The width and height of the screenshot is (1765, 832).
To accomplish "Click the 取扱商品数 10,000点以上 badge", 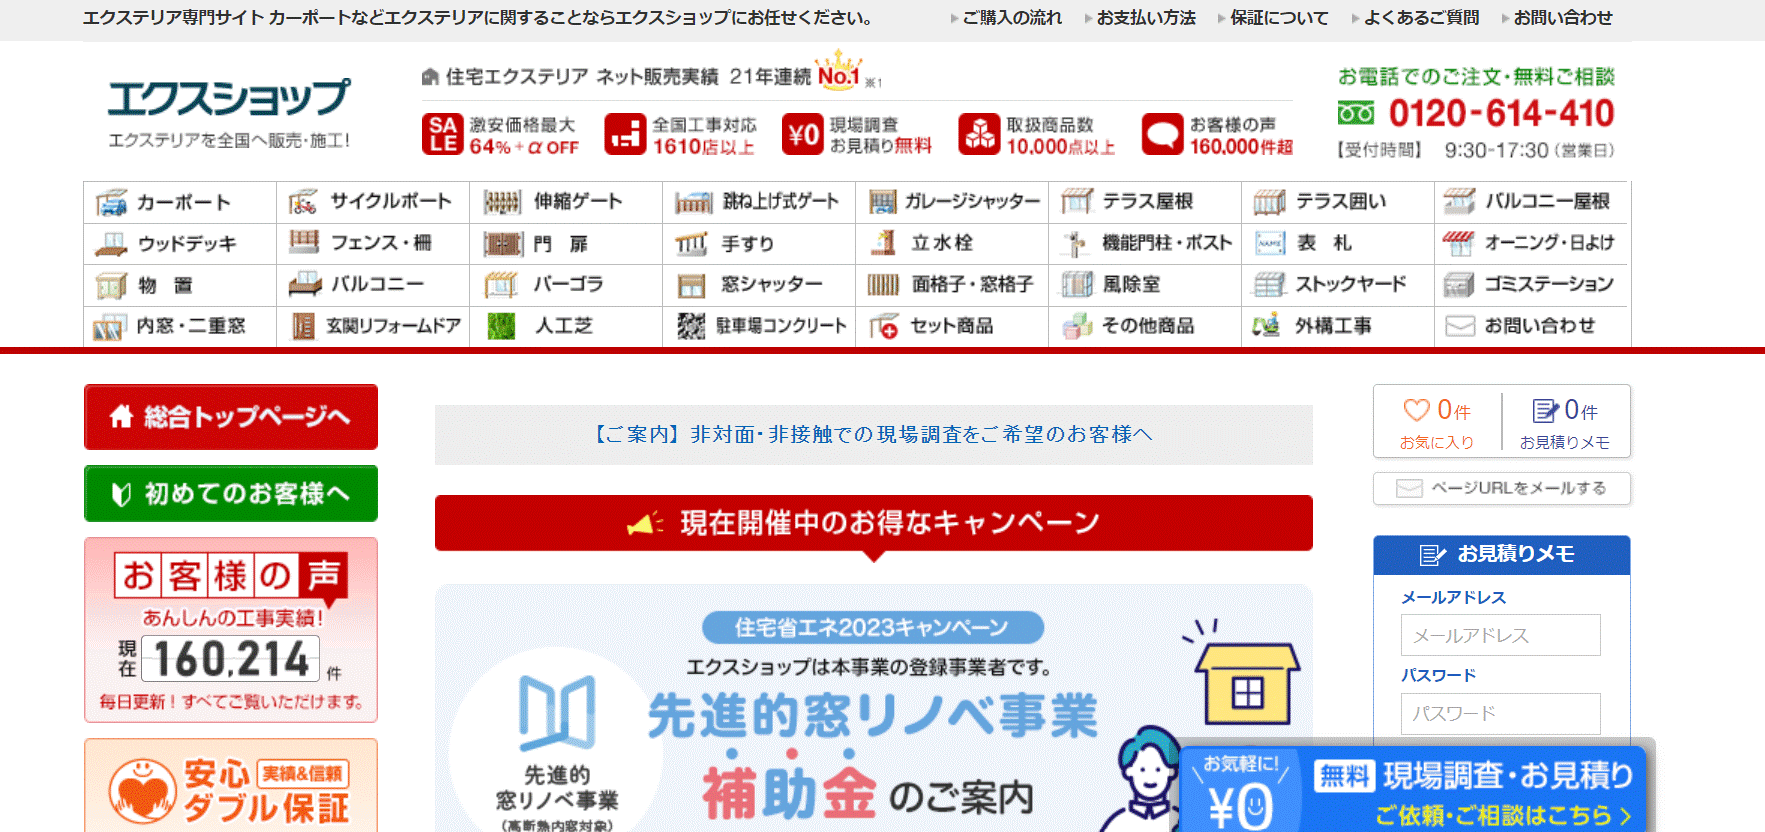I will (1037, 135).
